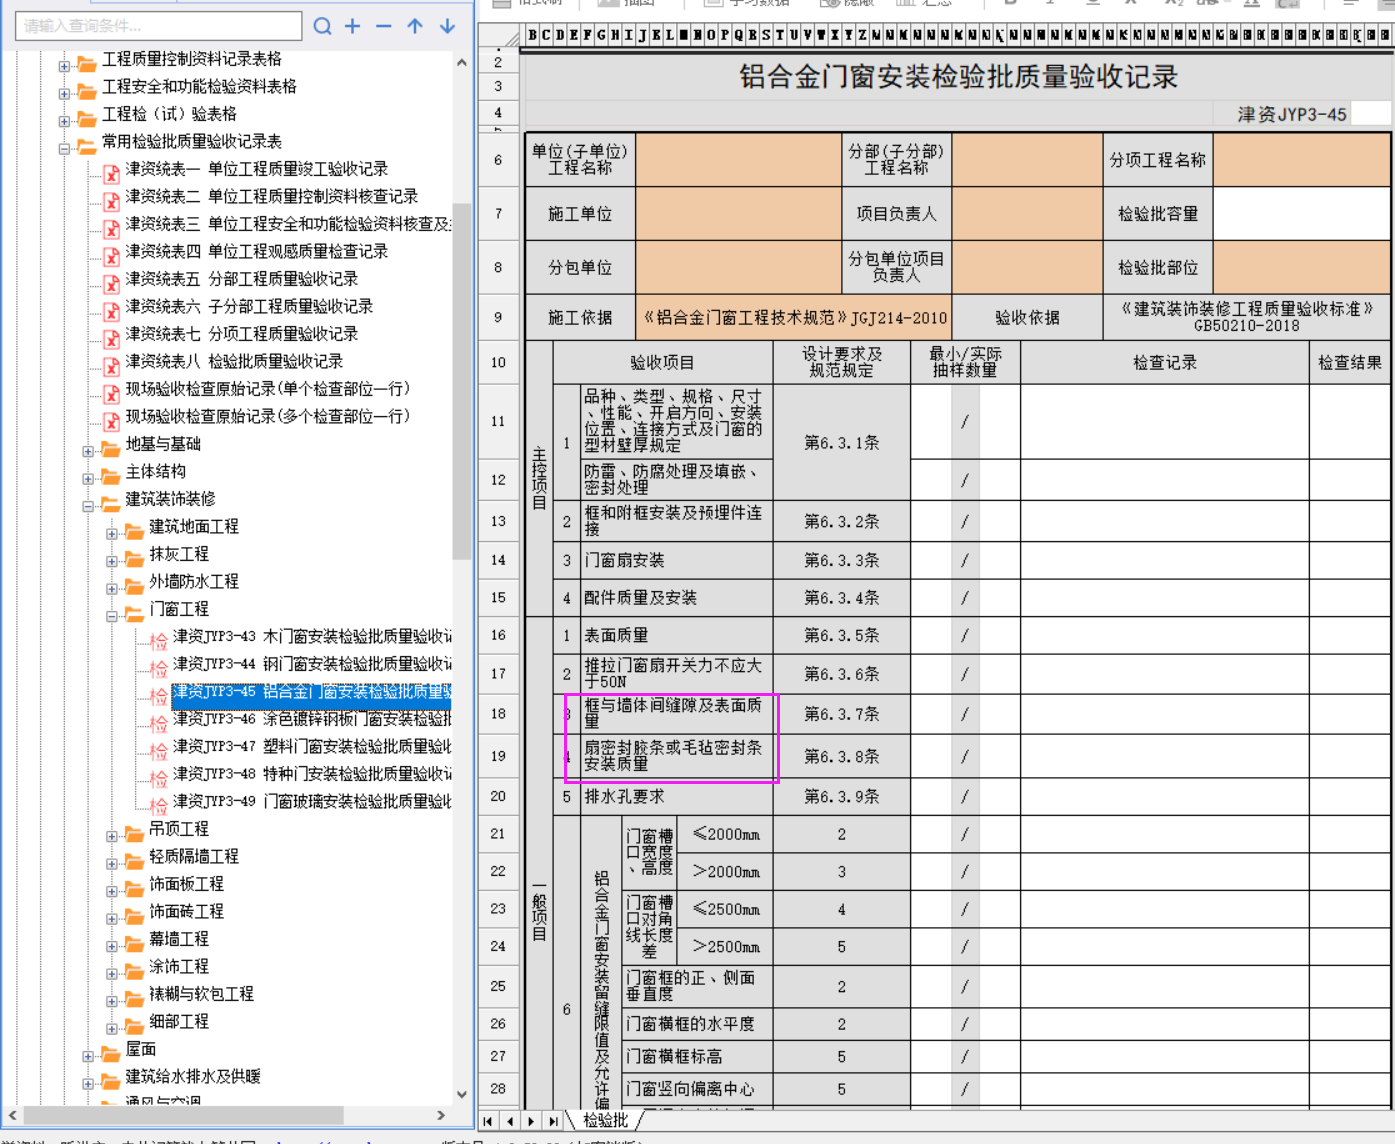
Task: Click tree horizontal scrollbar right arrow
Action: click(x=441, y=1115)
